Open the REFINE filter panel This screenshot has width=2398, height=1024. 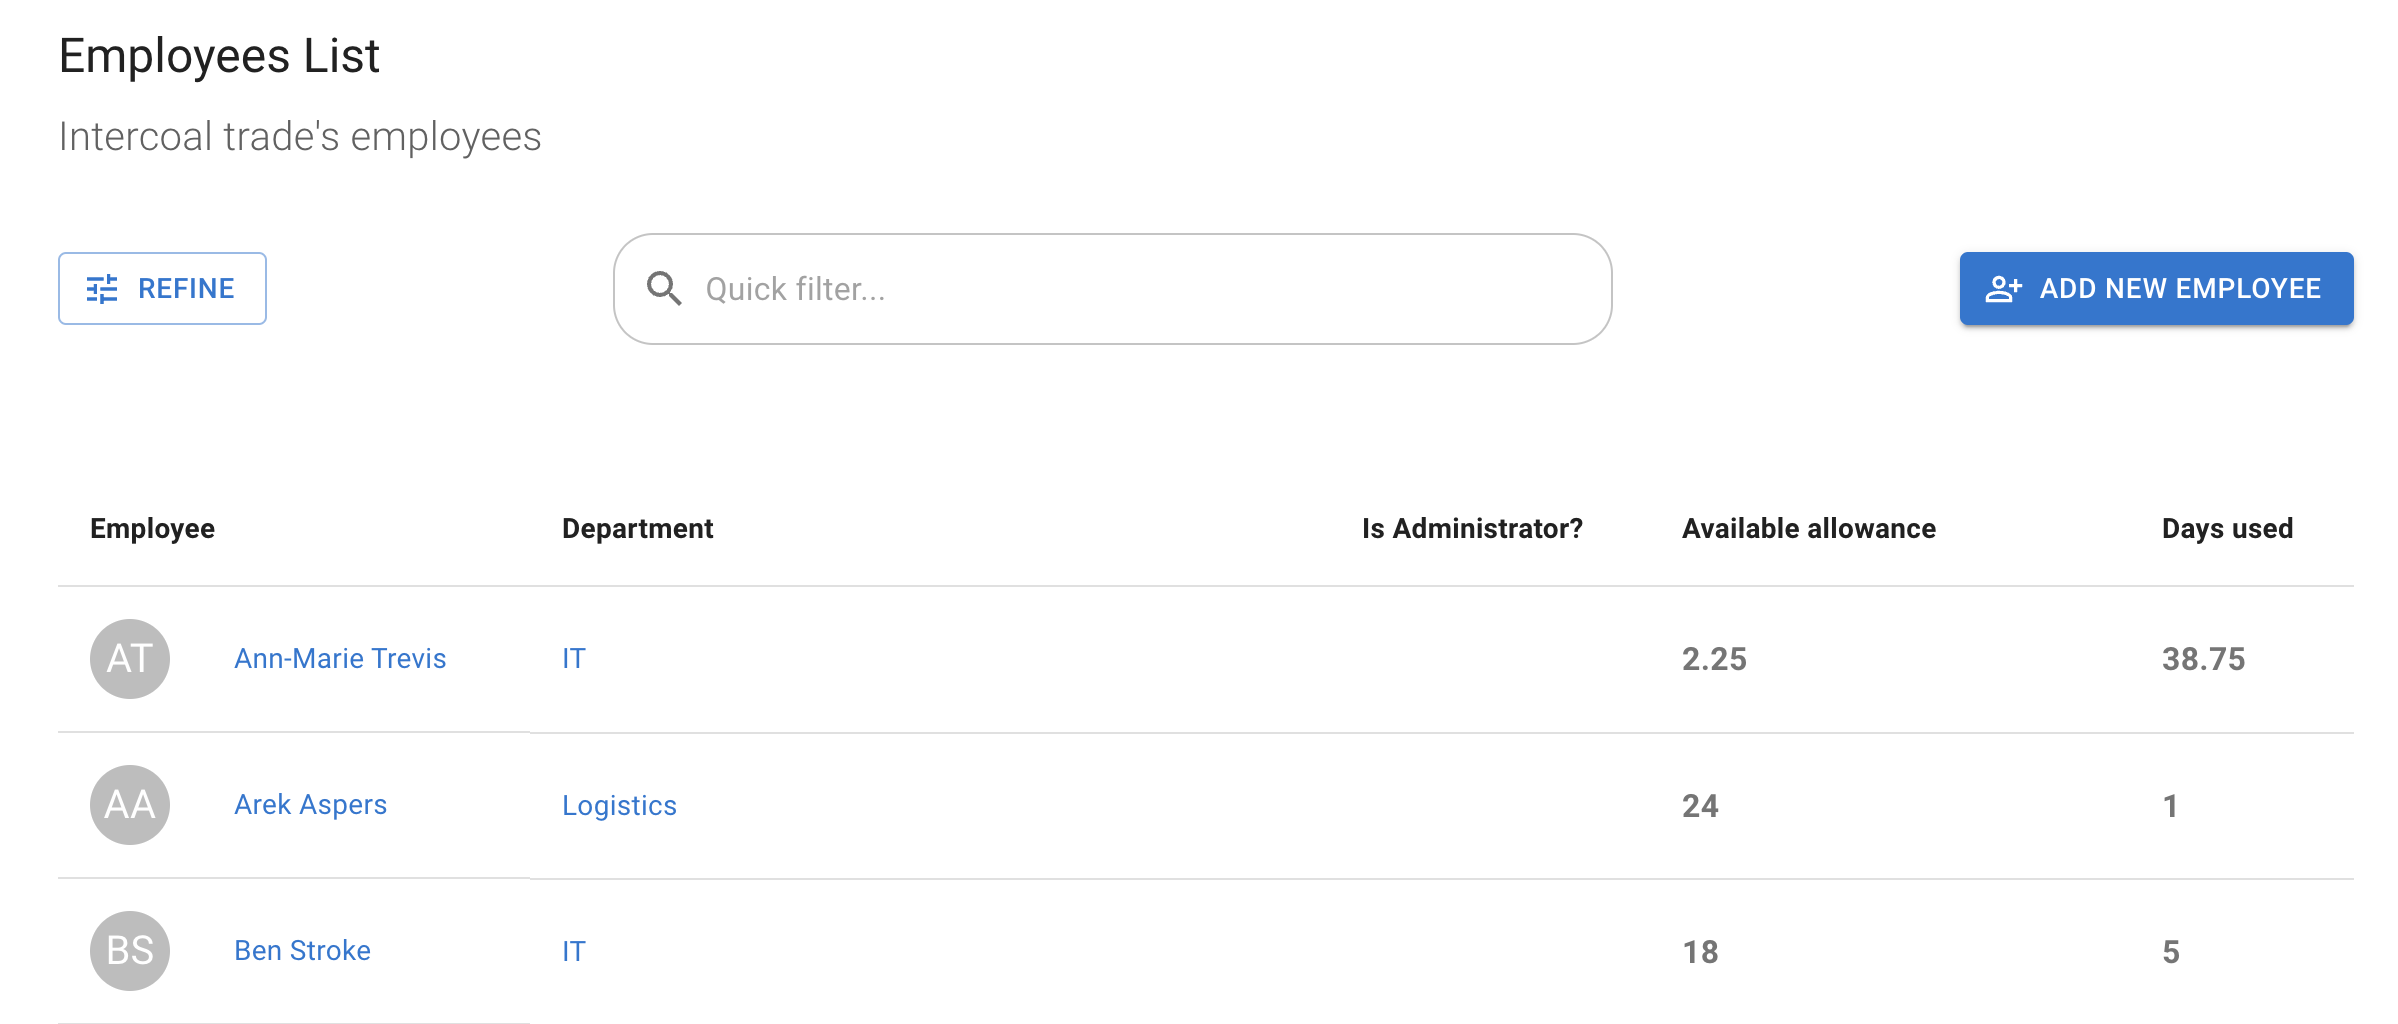[162, 288]
